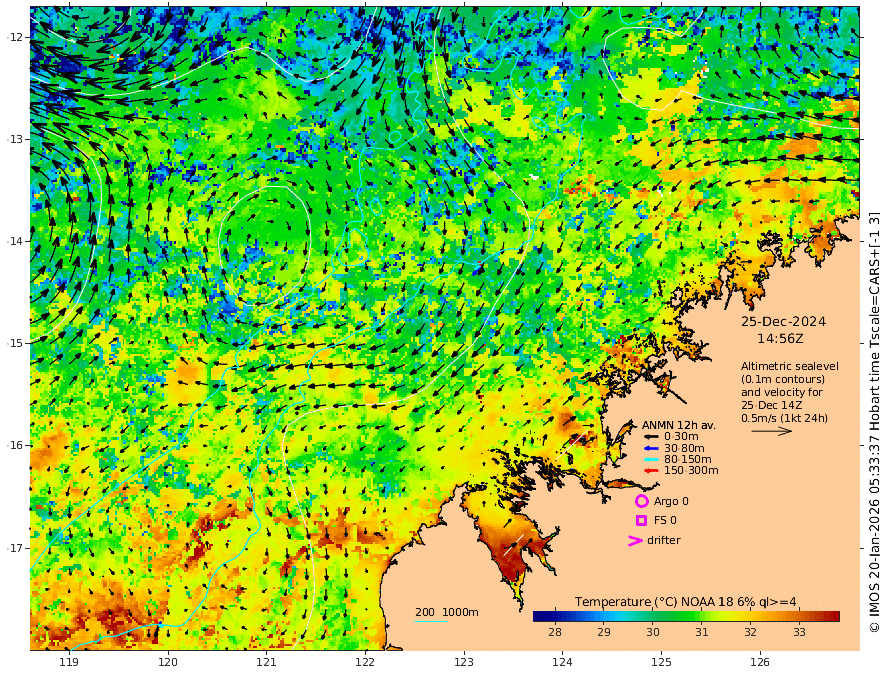This screenshot has height=680, width=880.
Task: Click the 'Argo 0' legend label
Action: pyautogui.click(x=671, y=501)
